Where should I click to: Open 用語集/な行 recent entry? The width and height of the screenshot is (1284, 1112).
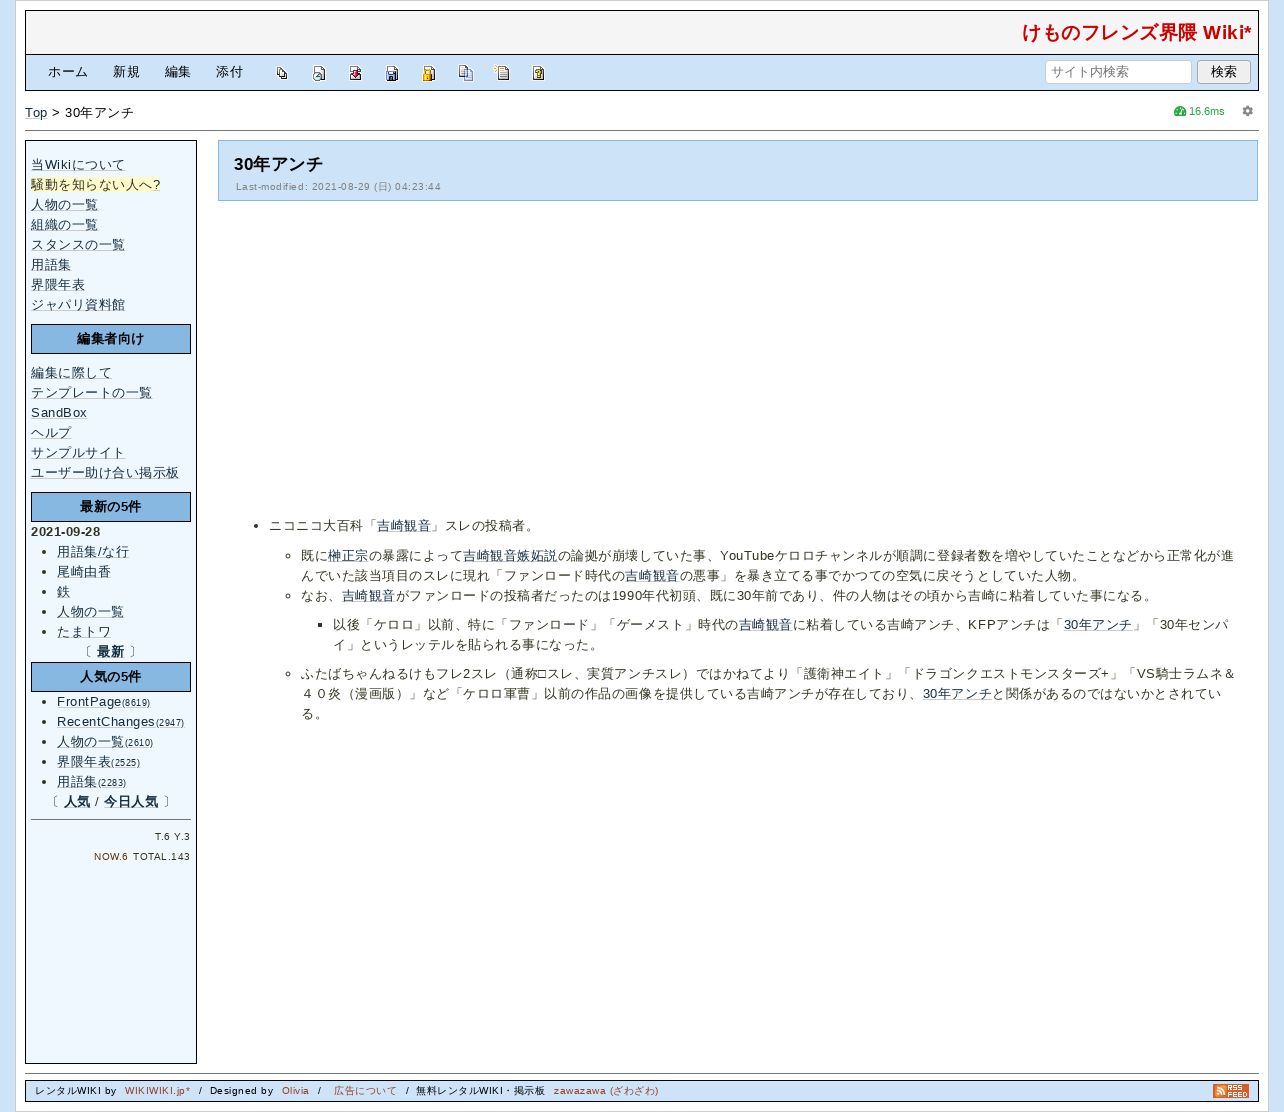click(93, 552)
